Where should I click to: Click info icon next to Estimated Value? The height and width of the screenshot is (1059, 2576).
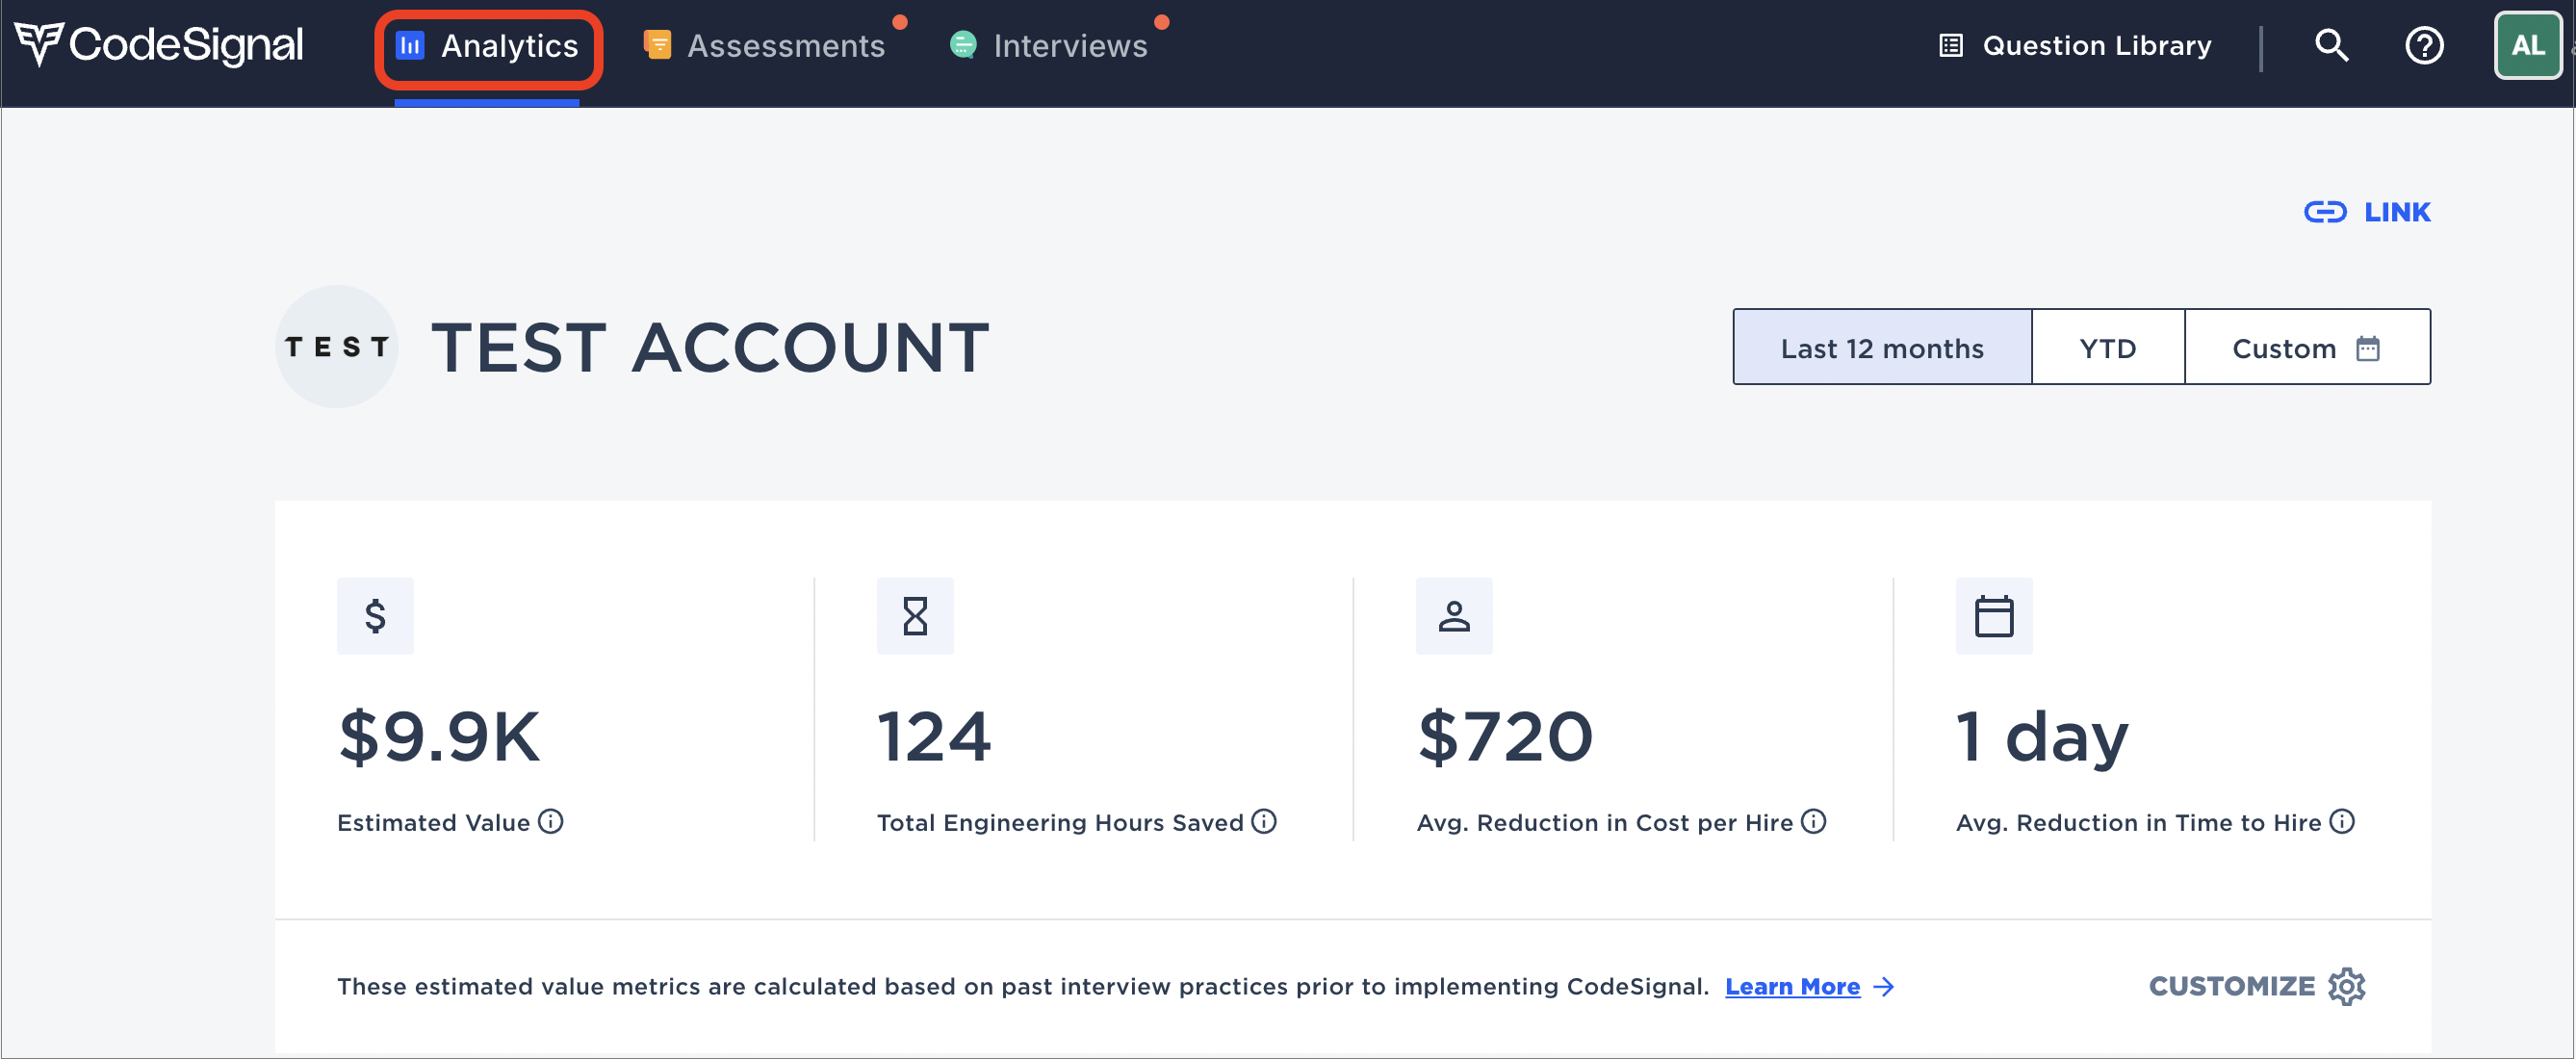(x=551, y=822)
